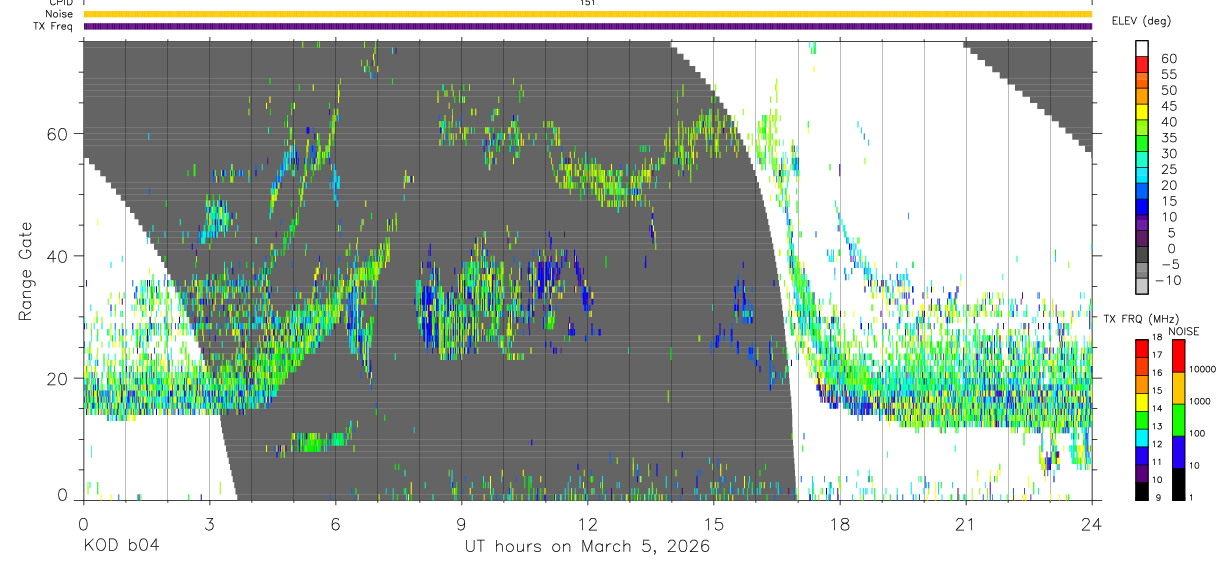Click the 9 label on TX FRQ scale
The height and width of the screenshot is (567, 1228).
coord(1158,498)
